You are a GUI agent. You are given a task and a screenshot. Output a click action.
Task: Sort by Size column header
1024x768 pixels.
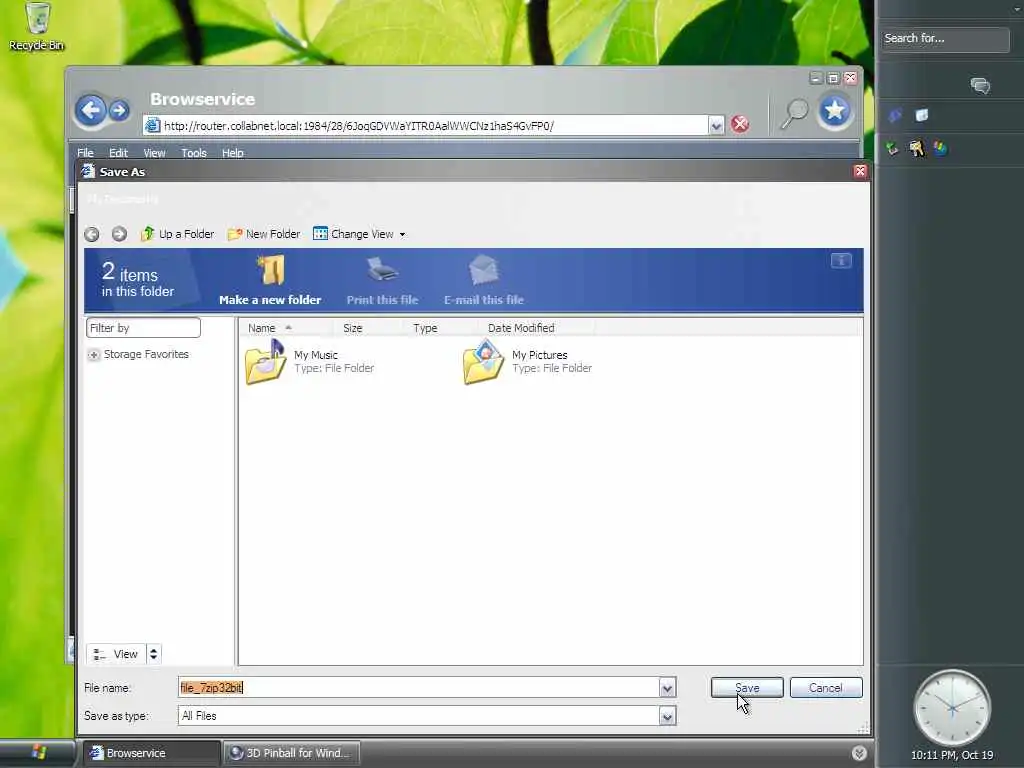[x=368, y=328]
